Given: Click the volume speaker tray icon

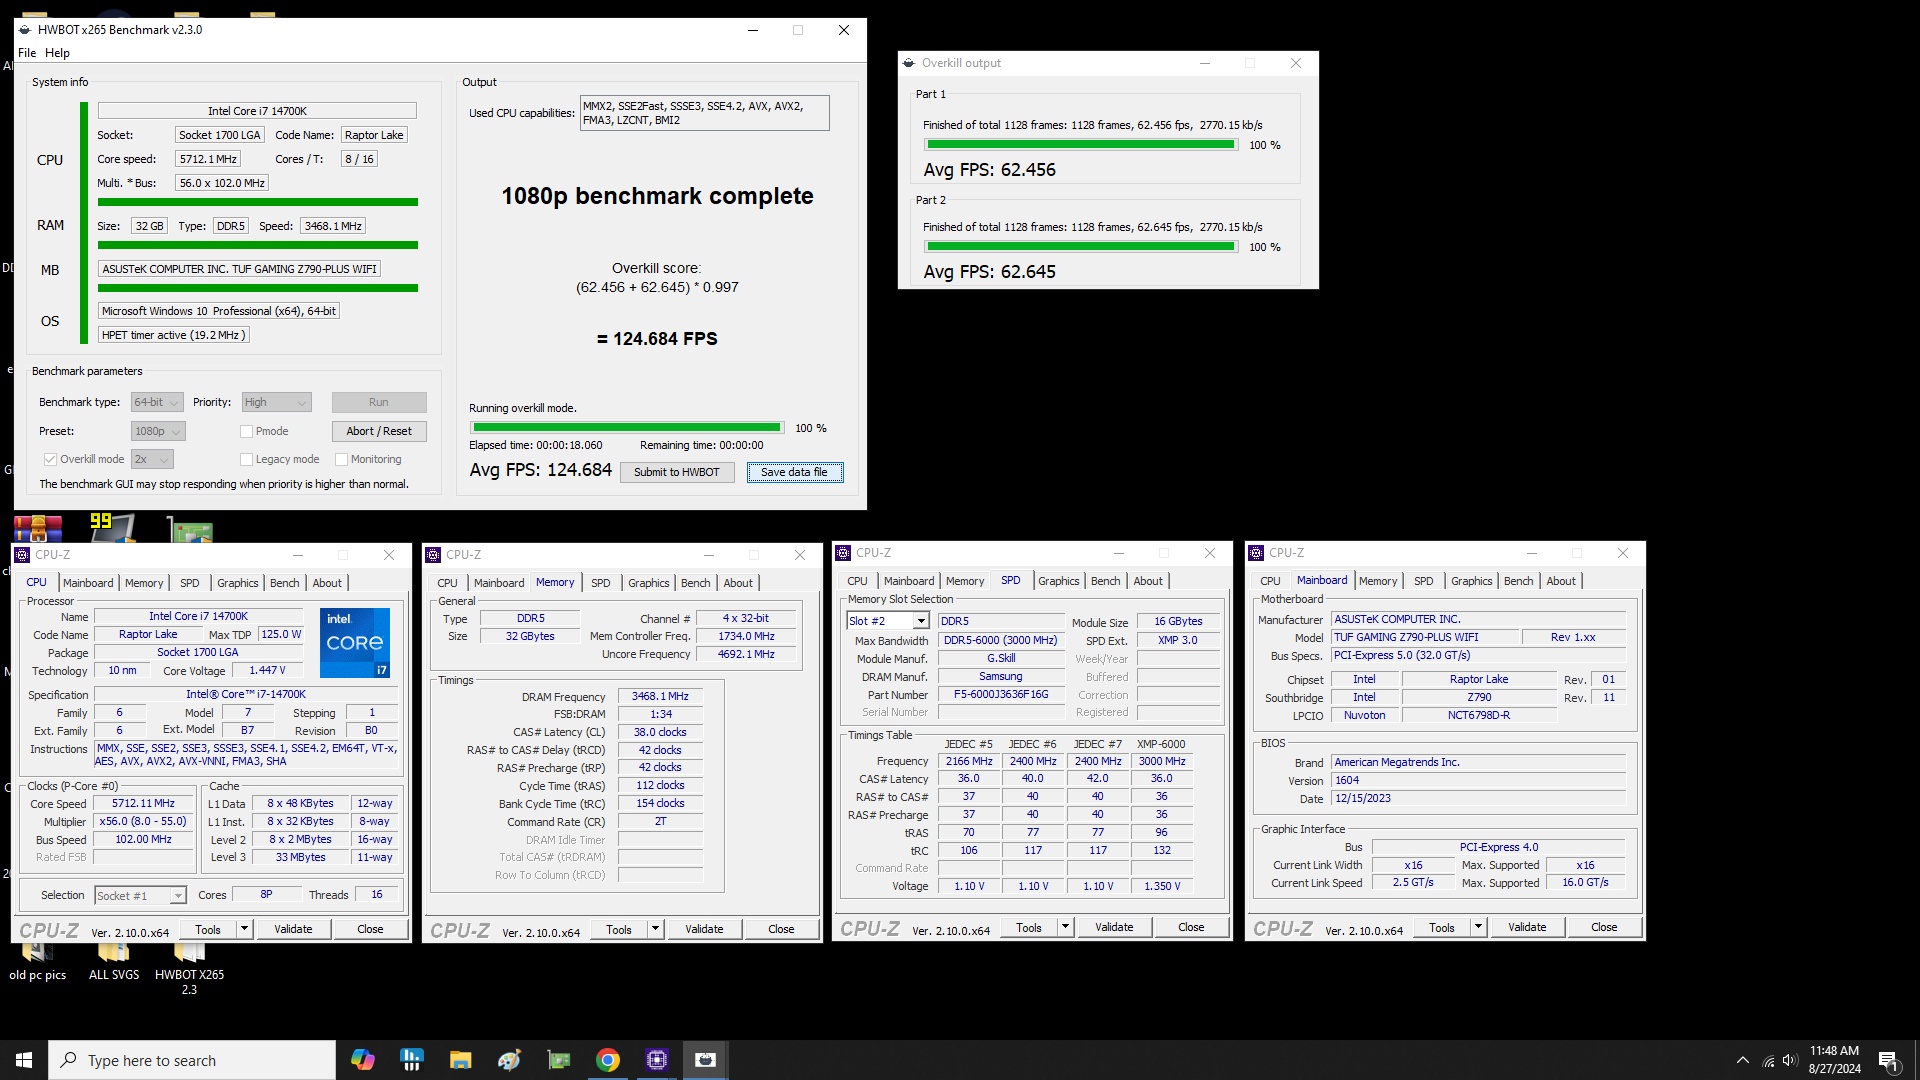Looking at the screenshot, I should 1790,1060.
